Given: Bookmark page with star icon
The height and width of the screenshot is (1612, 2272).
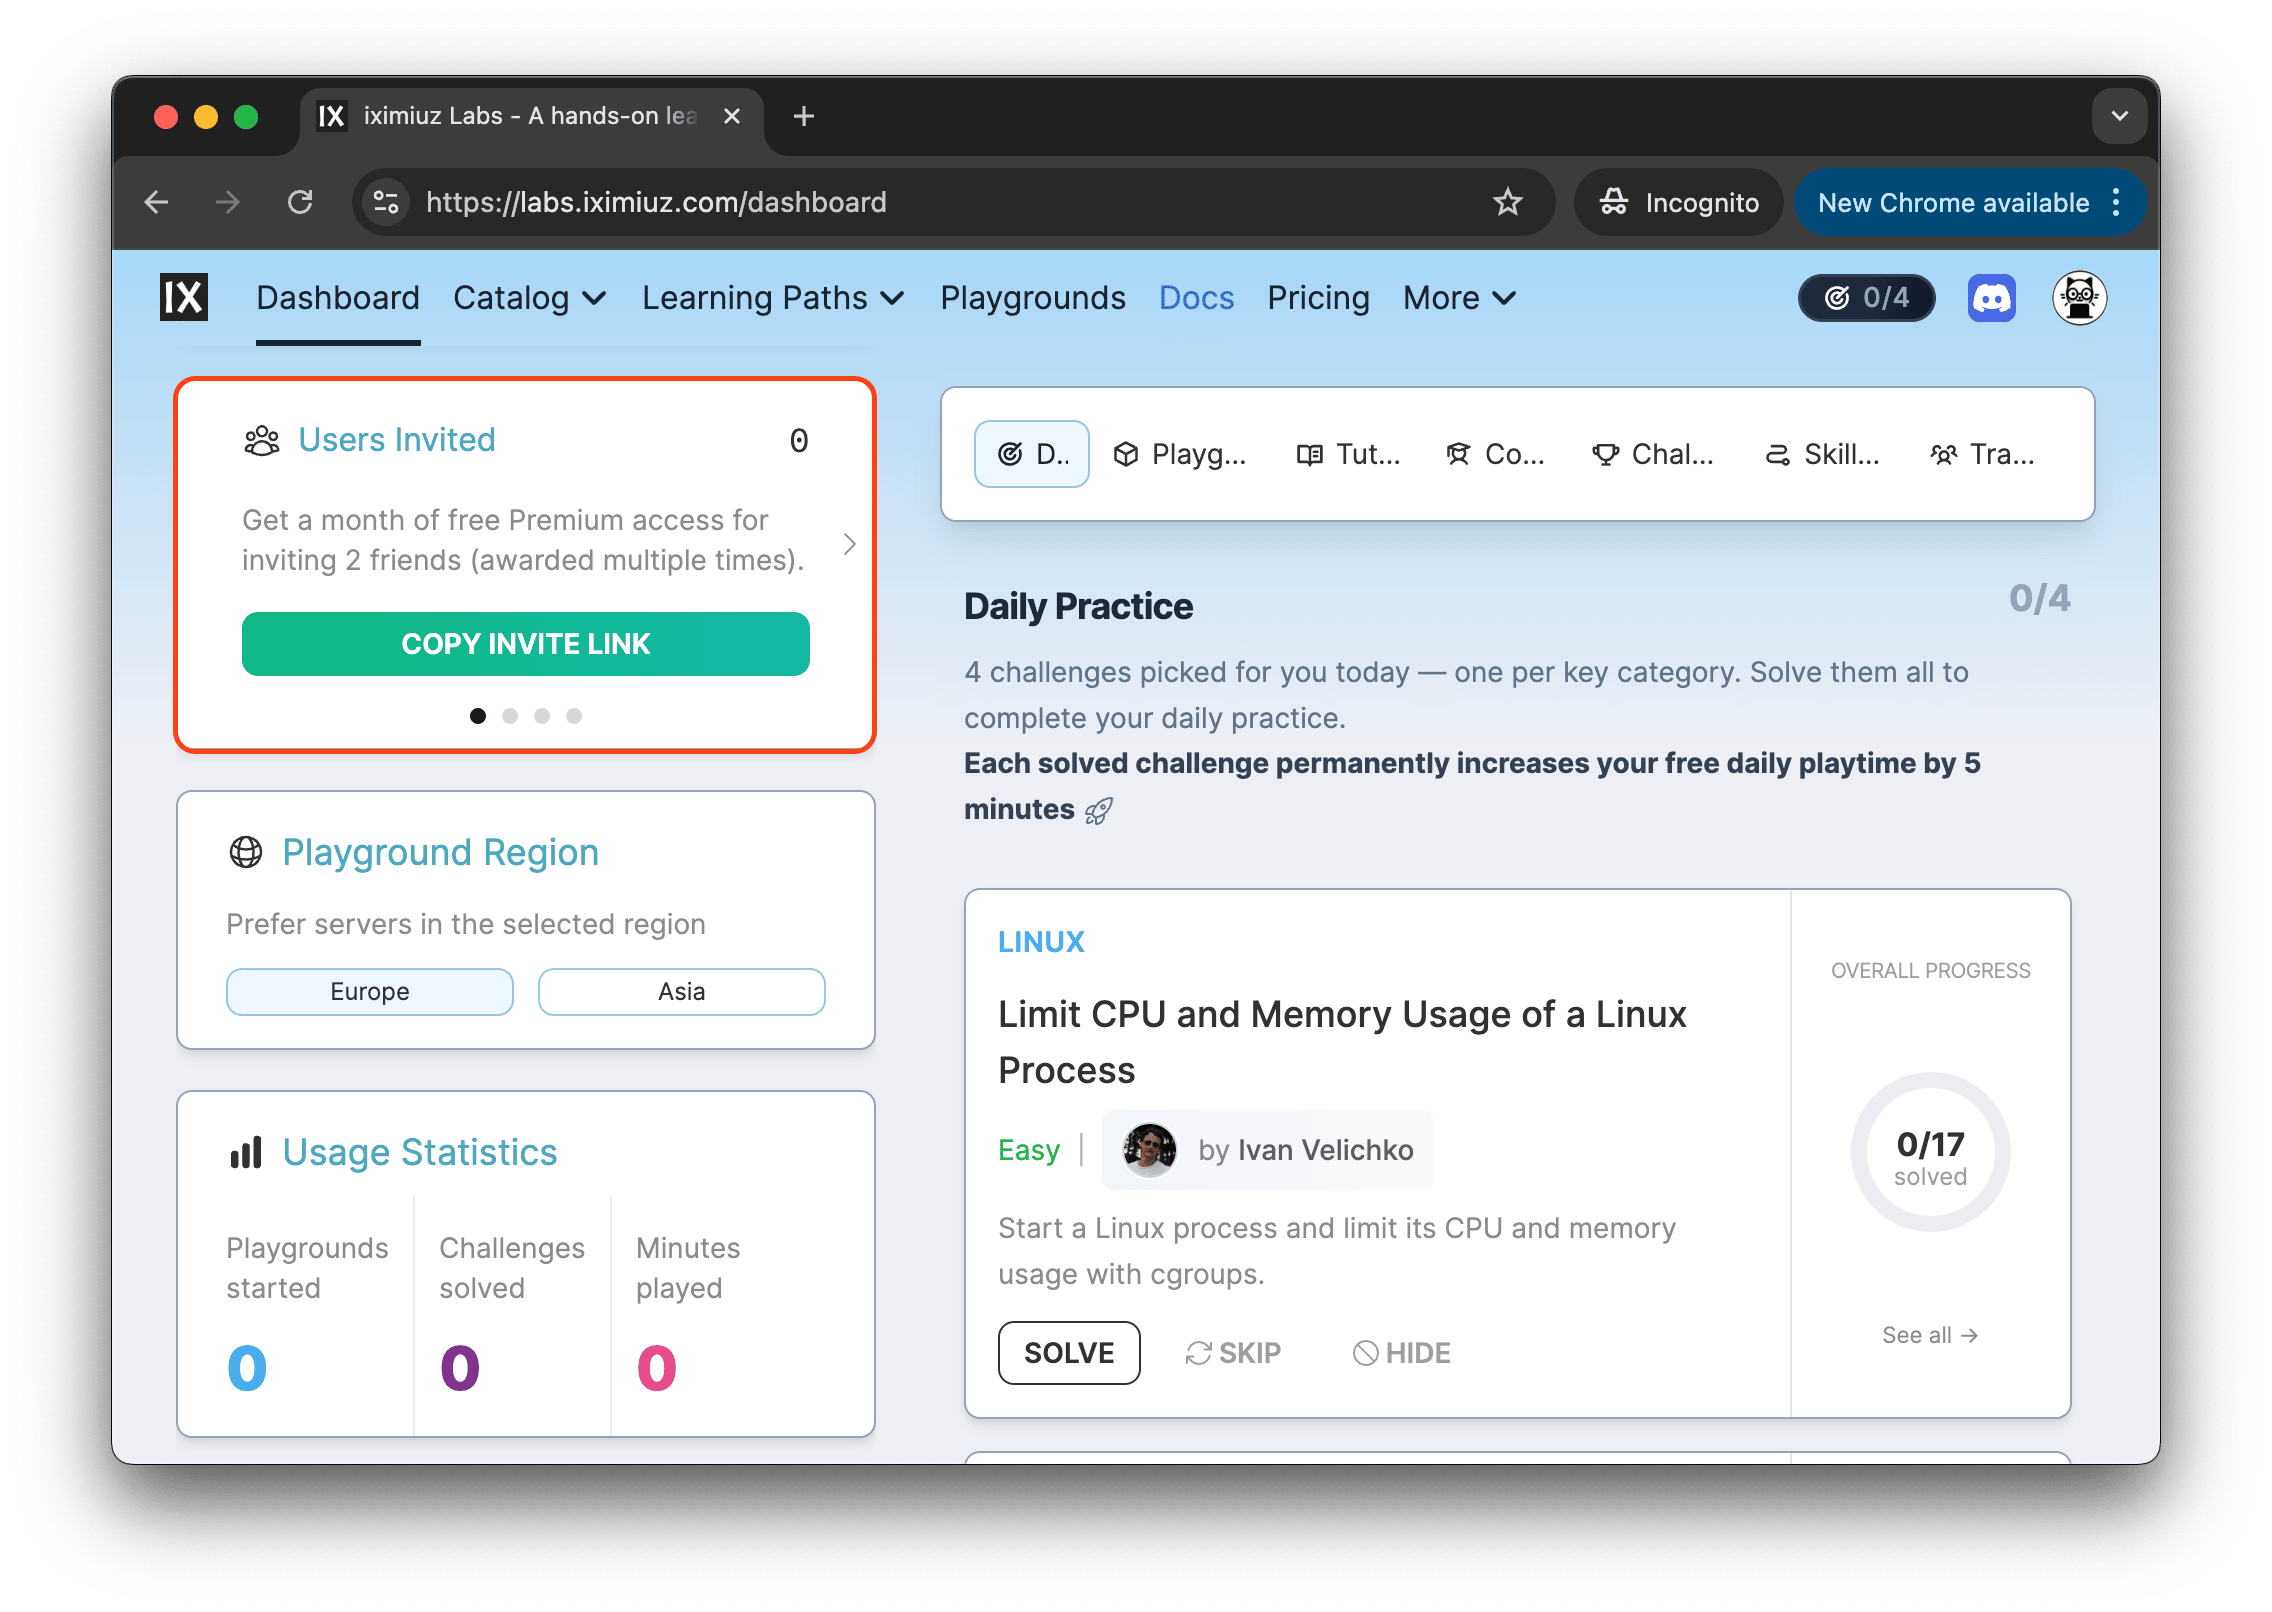Looking at the screenshot, I should pos(1507,202).
